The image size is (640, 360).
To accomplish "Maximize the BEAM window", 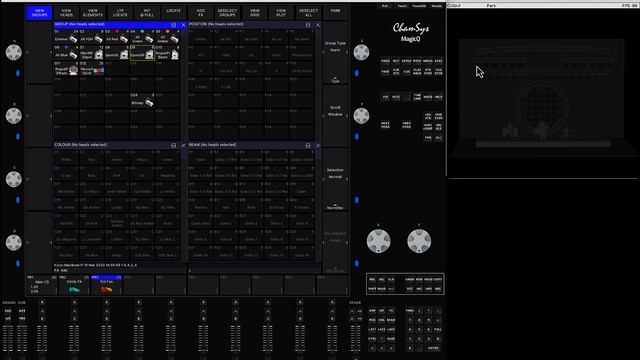I will (x=308, y=145).
